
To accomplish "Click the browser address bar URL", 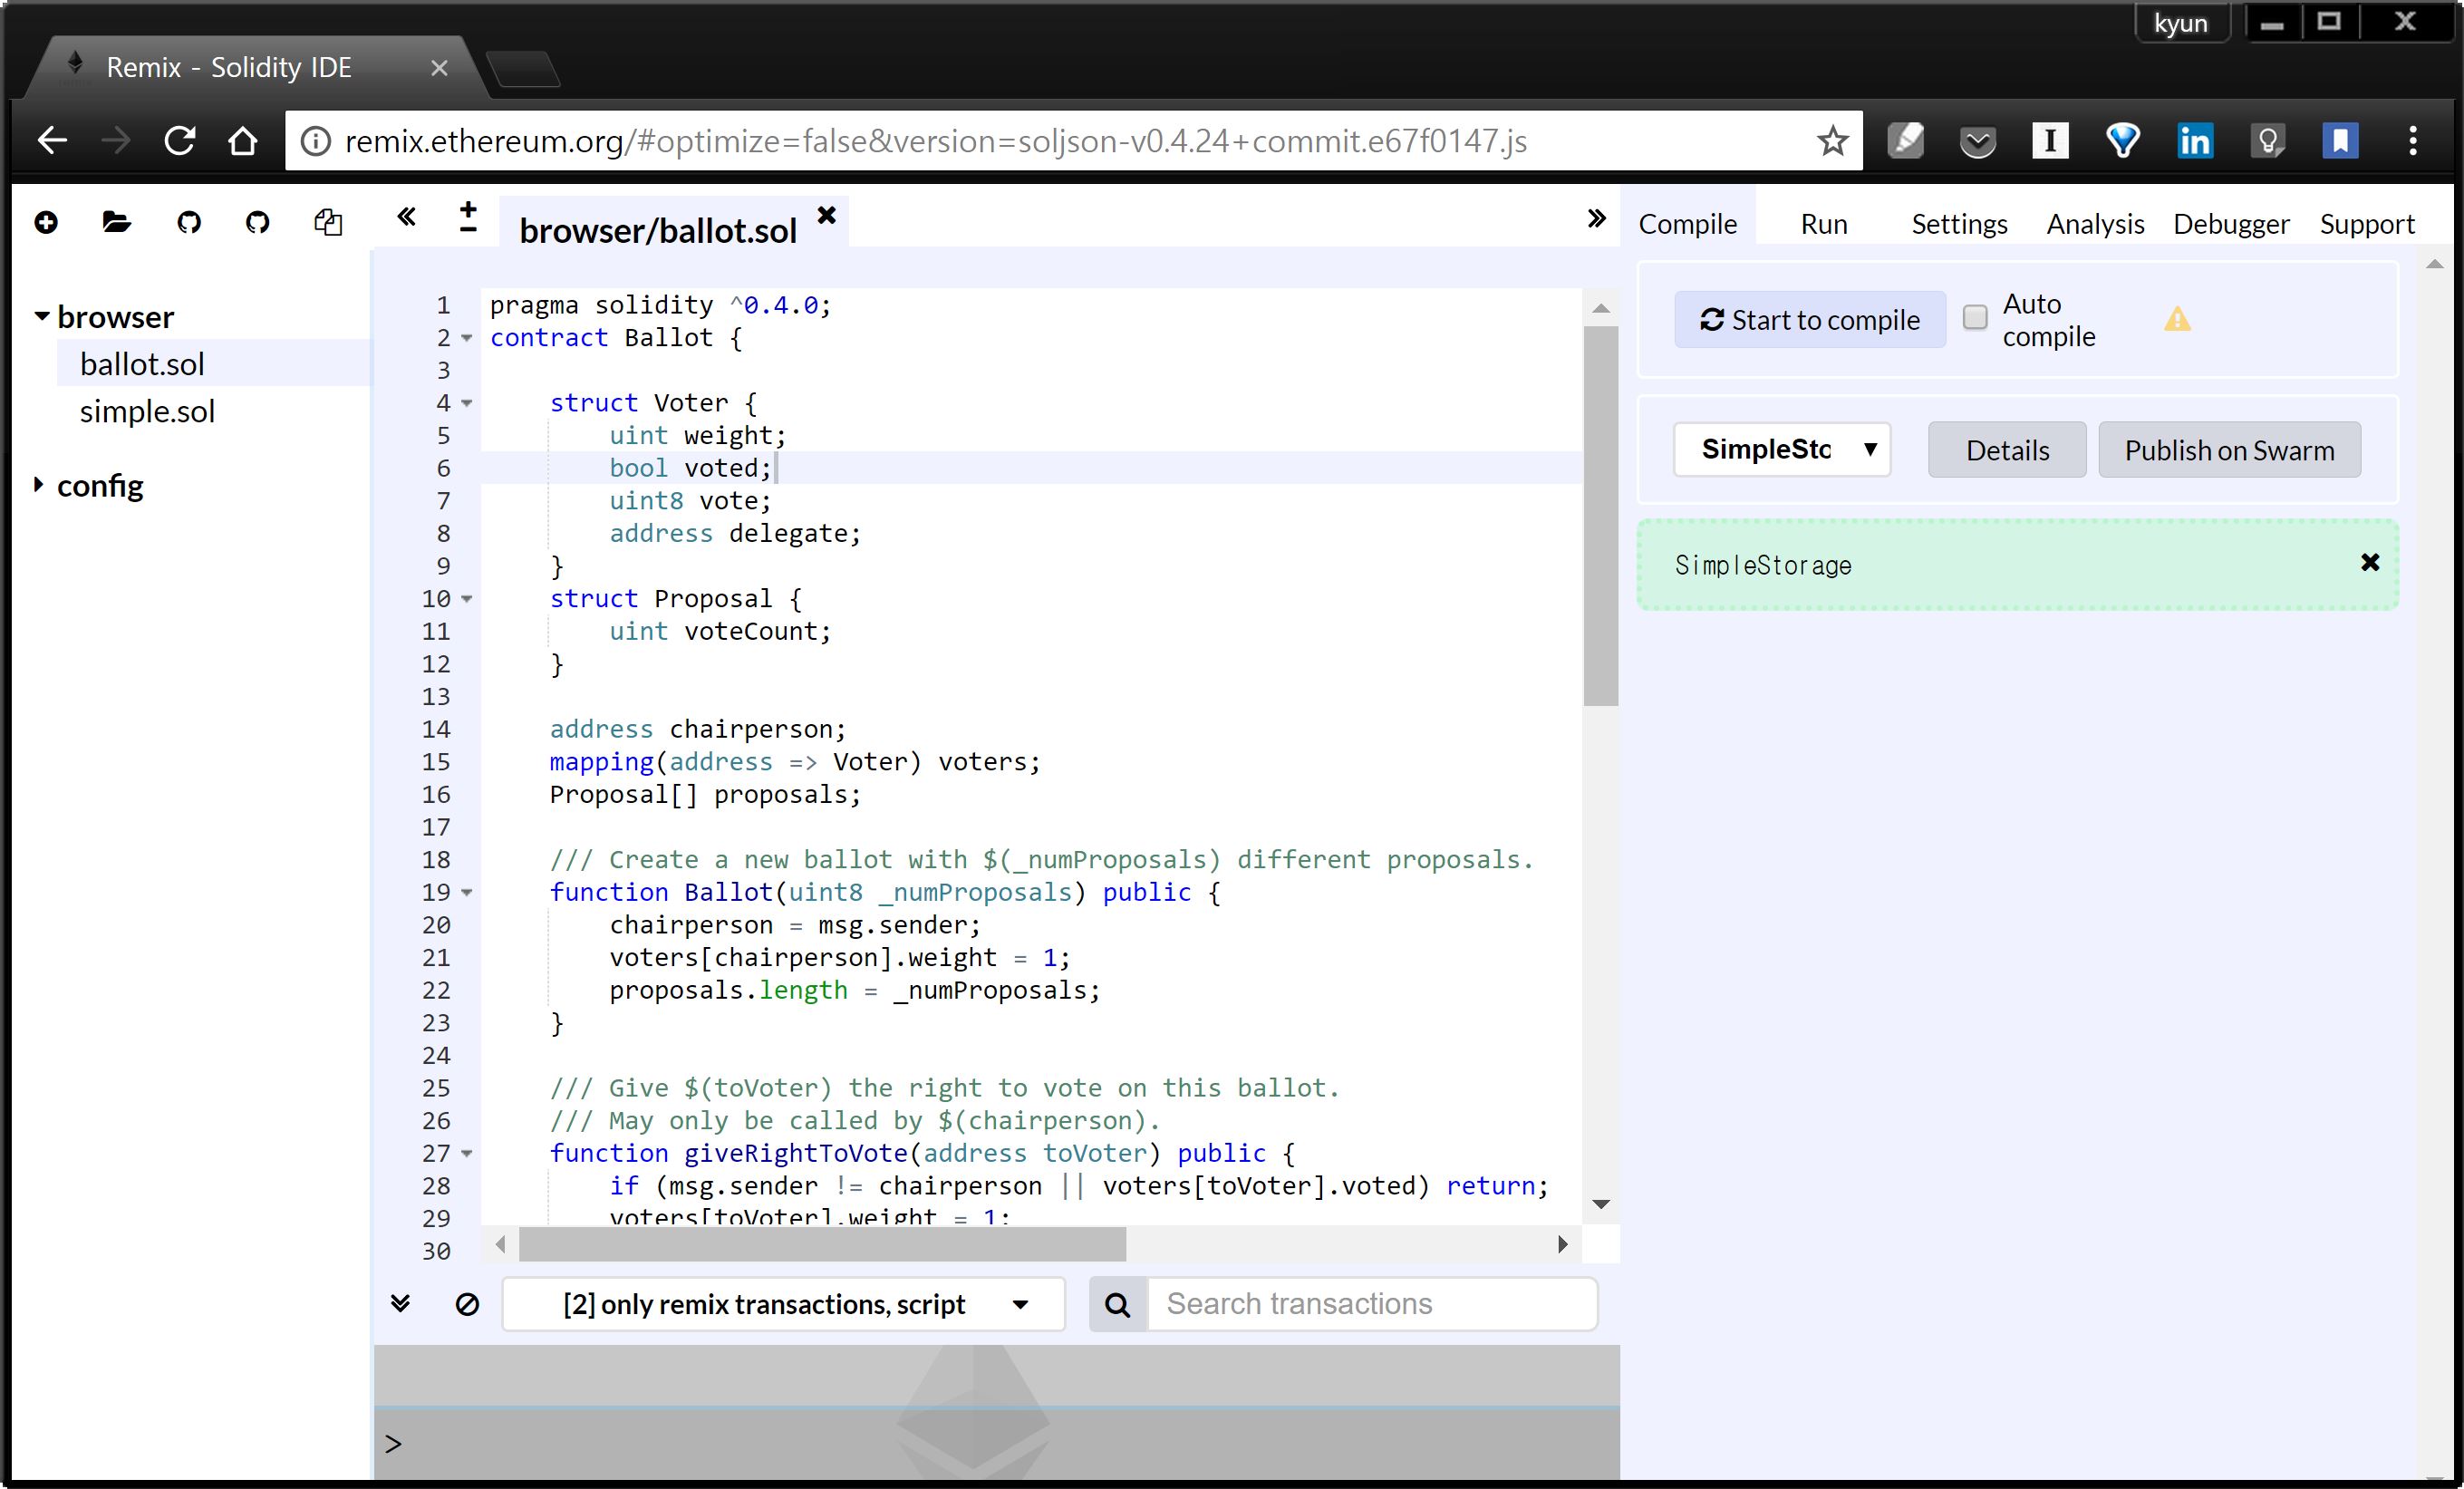I will [935, 141].
